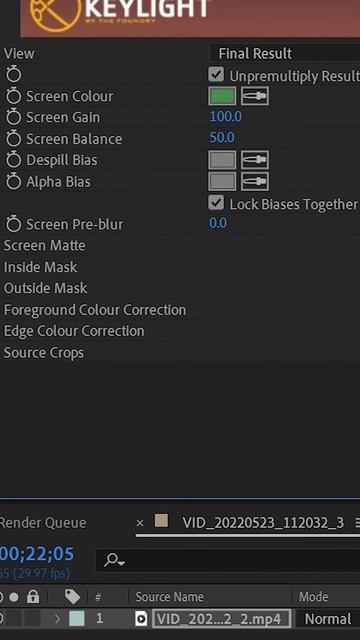The image size is (360, 640).
Task: Open the View dropdown showing Final Result
Action: click(284, 53)
